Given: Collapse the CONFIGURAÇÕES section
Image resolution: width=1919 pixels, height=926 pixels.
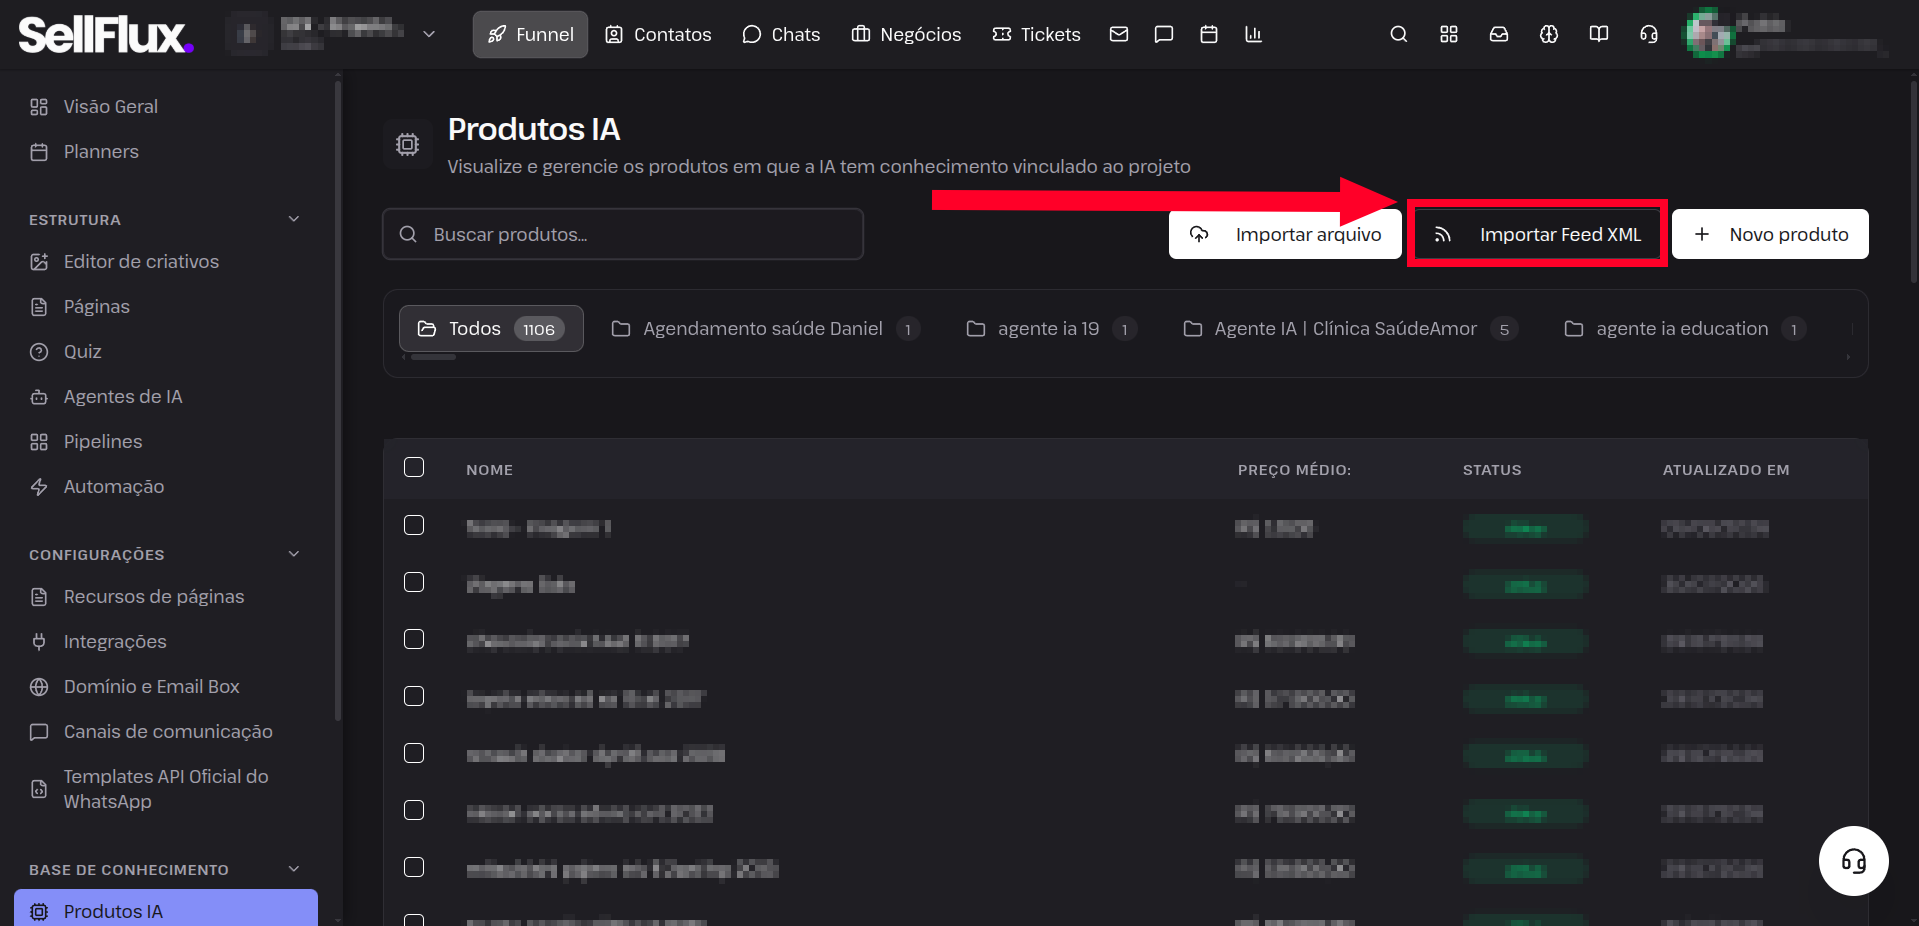Looking at the screenshot, I should 294,554.
